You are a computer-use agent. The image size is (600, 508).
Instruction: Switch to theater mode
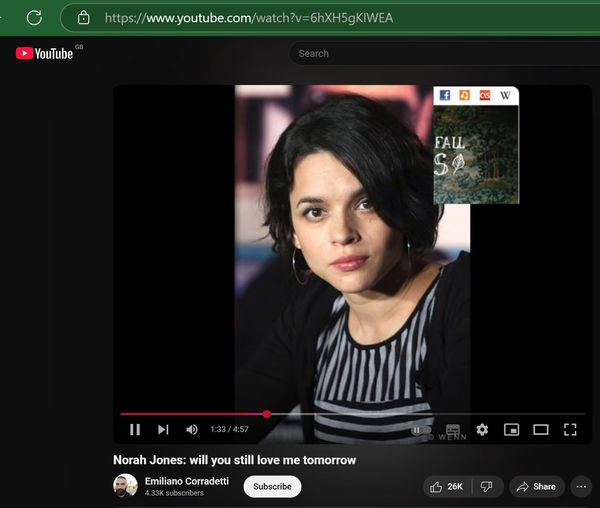[x=541, y=430]
